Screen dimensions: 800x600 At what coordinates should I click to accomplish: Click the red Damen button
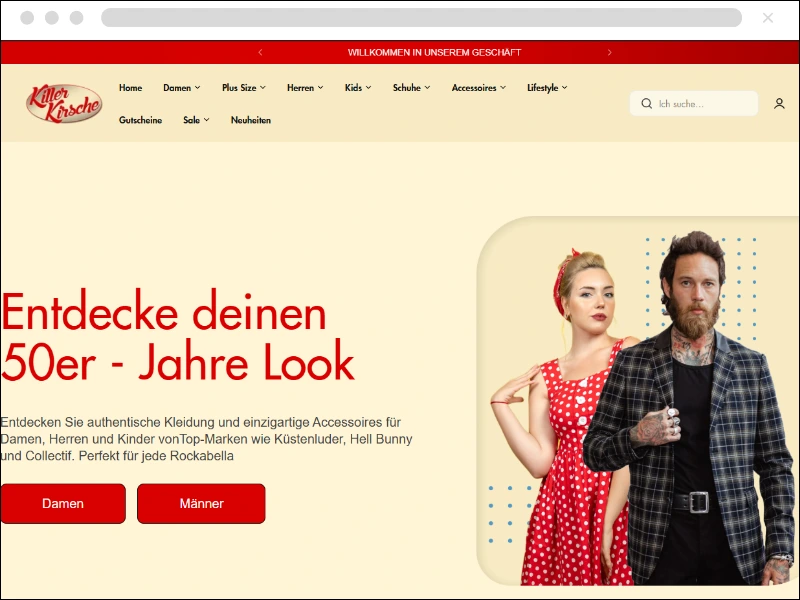63,504
